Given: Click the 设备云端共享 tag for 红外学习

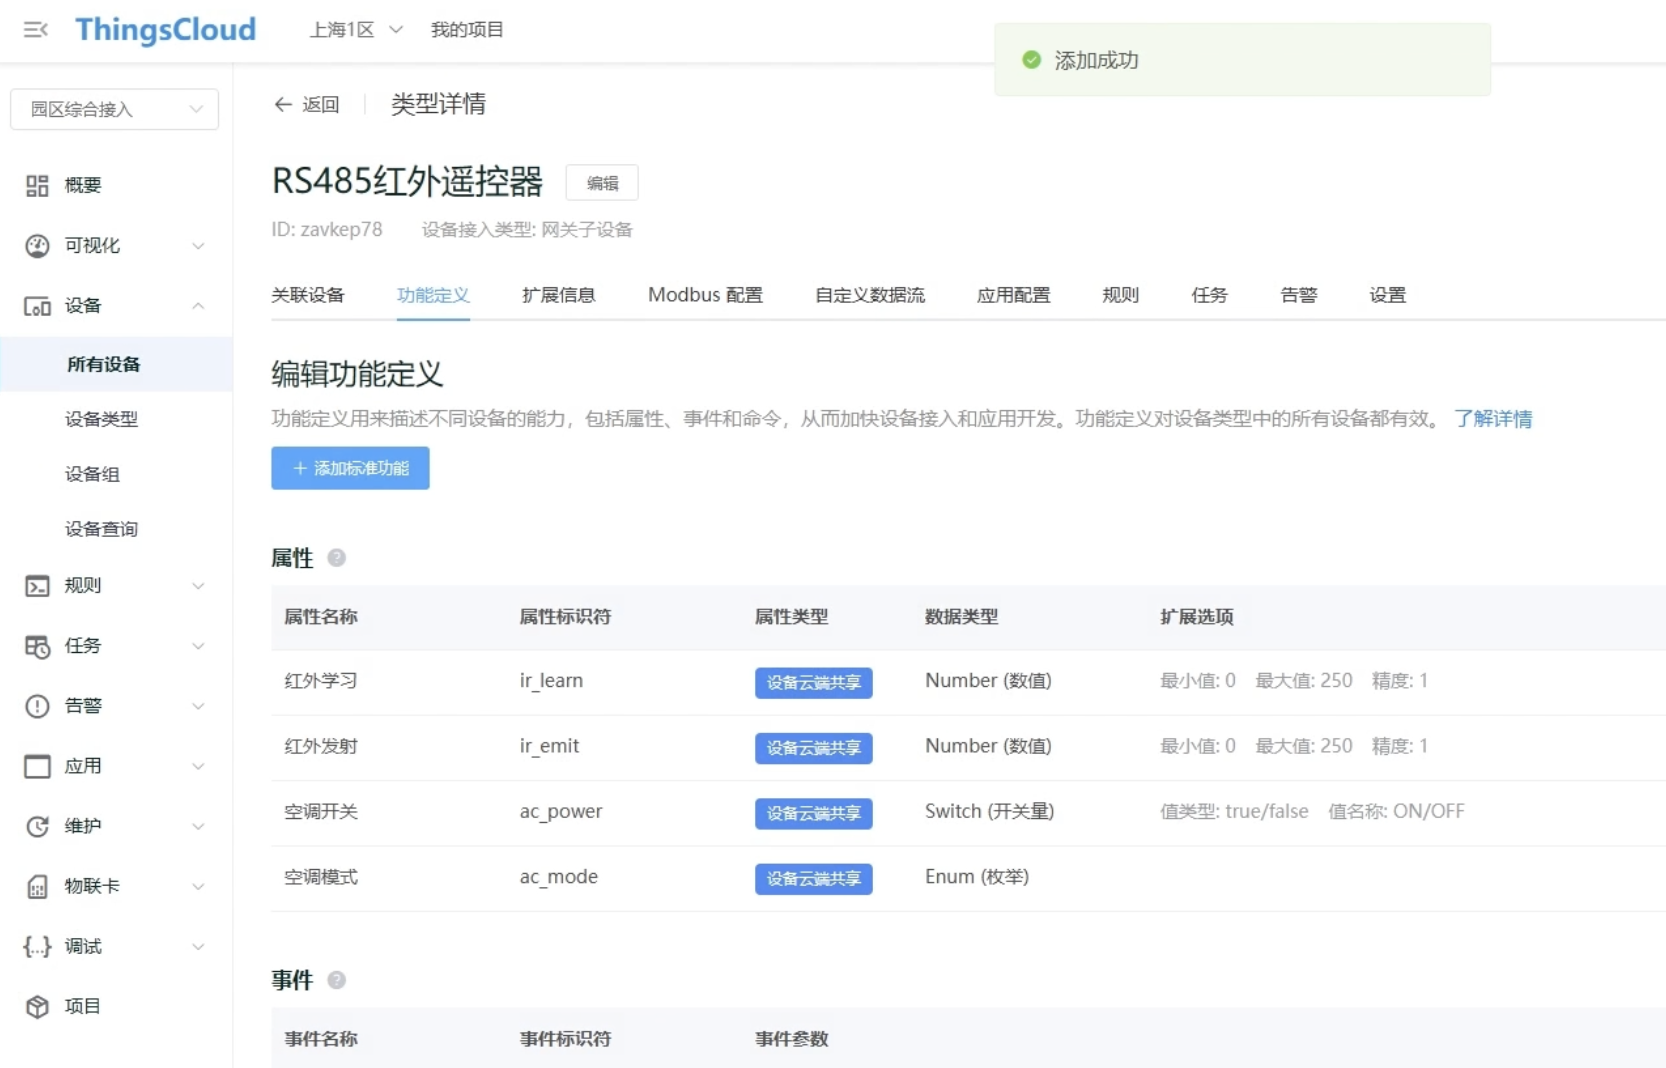Looking at the screenshot, I should tap(814, 683).
